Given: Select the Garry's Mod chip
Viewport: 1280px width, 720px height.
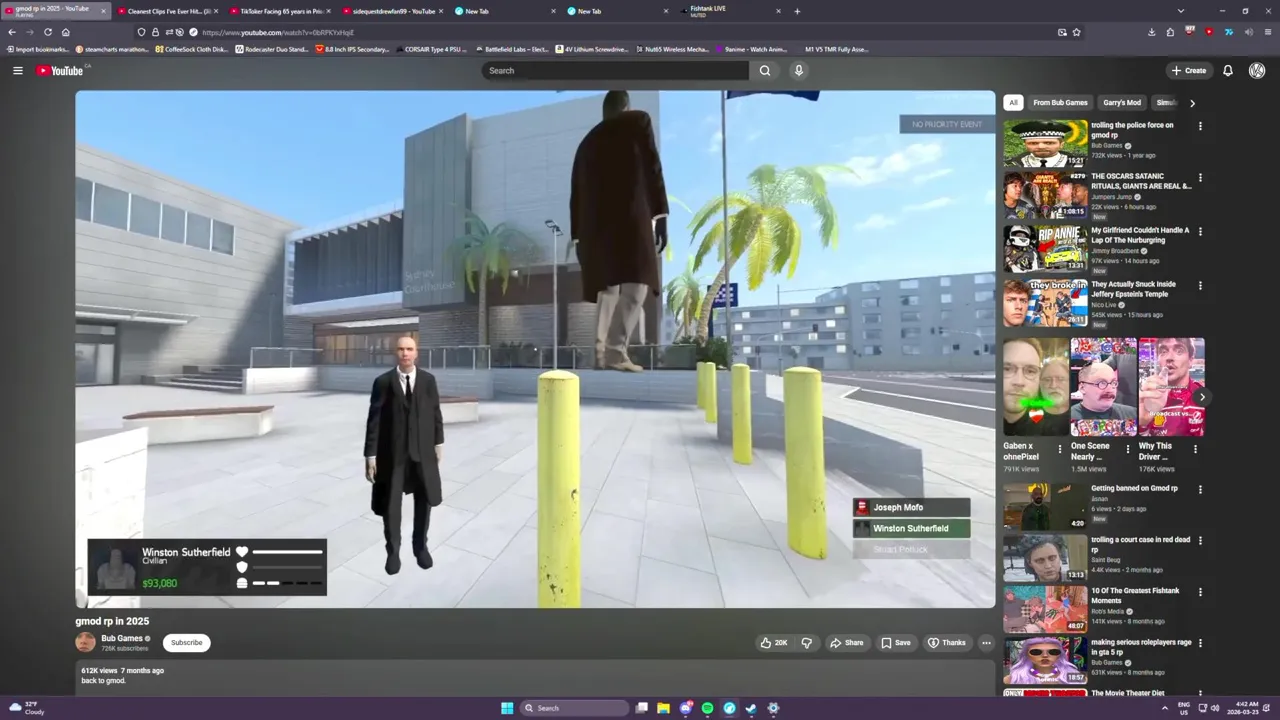Looking at the screenshot, I should pyautogui.click(x=1122, y=102).
